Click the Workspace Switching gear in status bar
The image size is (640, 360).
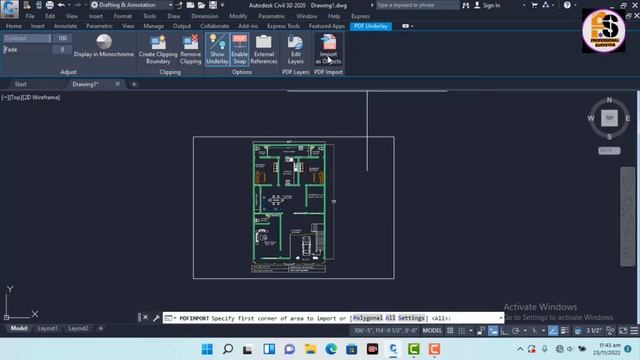611,331
